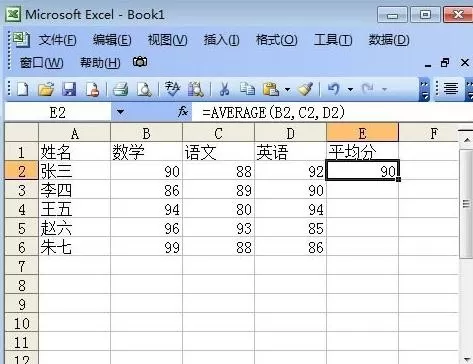Screen dimensions: 473x364
Task: Cut the selection with the scissors icon
Action: pyautogui.click(x=224, y=89)
